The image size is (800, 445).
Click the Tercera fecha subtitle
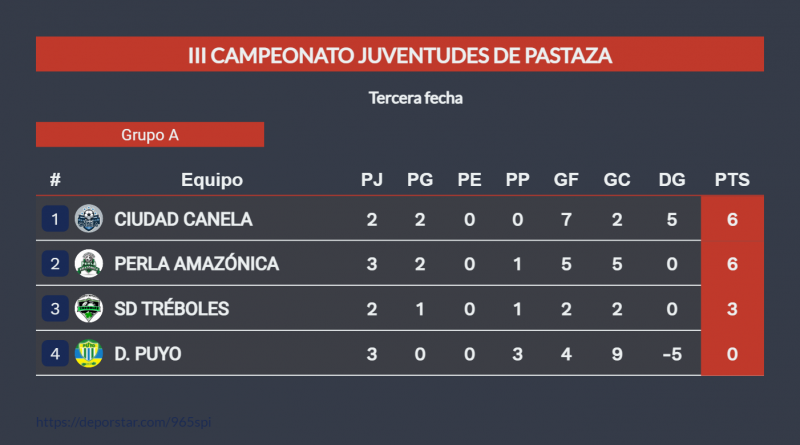pos(415,98)
